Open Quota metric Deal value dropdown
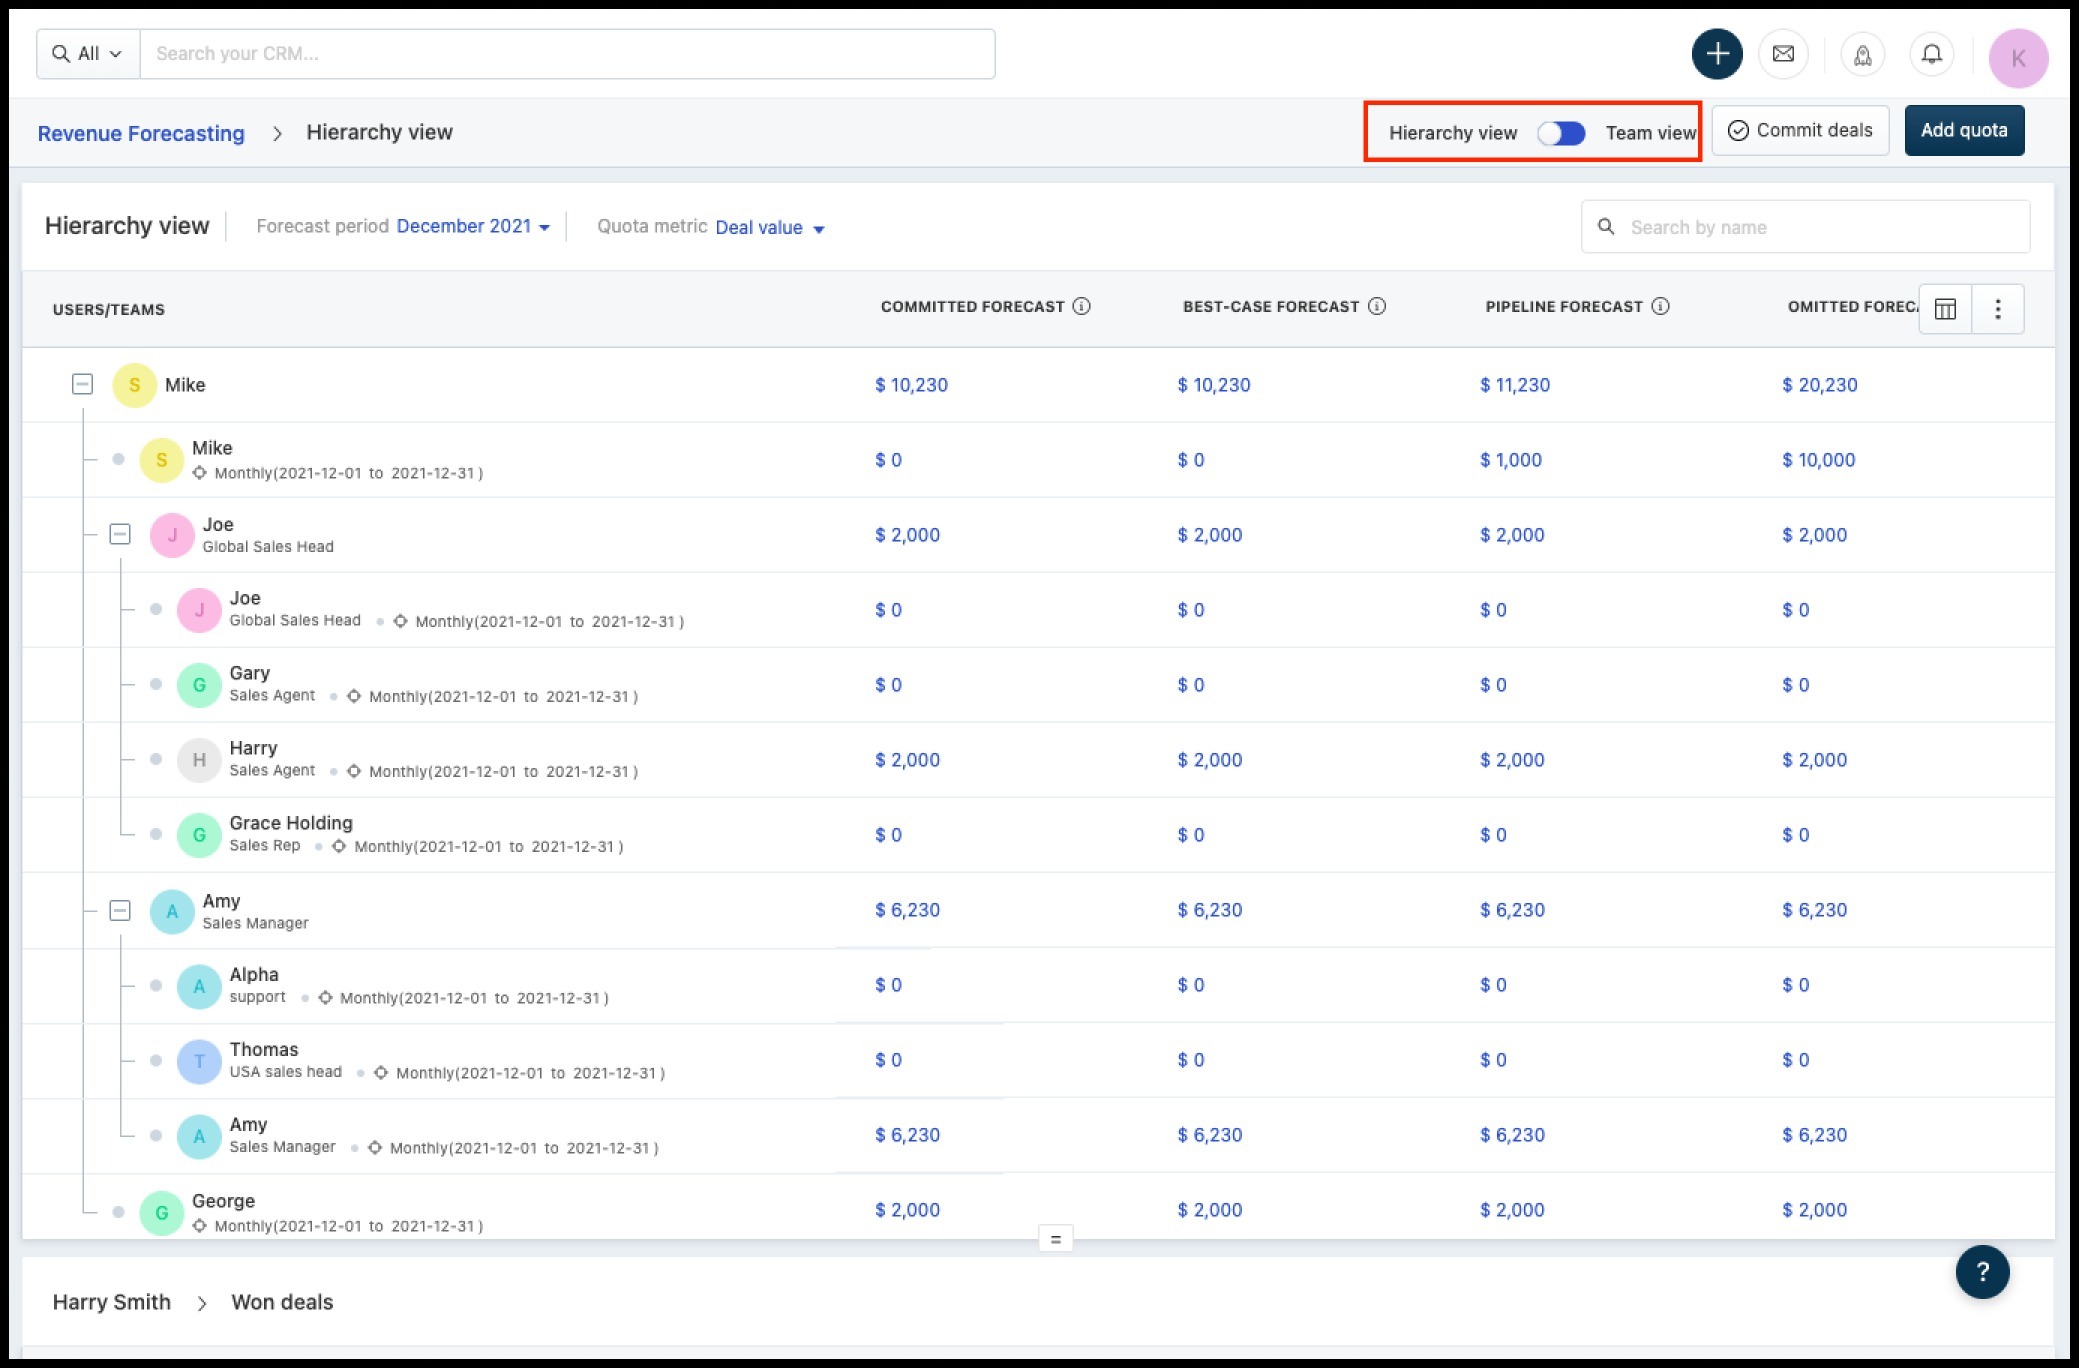 pos(769,228)
